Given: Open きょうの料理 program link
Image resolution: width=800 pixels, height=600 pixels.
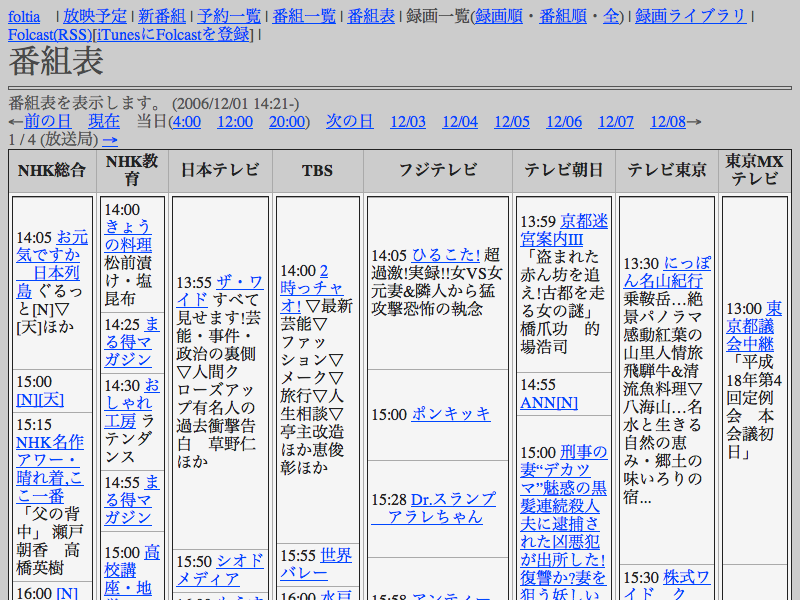Looking at the screenshot, I should [129, 235].
